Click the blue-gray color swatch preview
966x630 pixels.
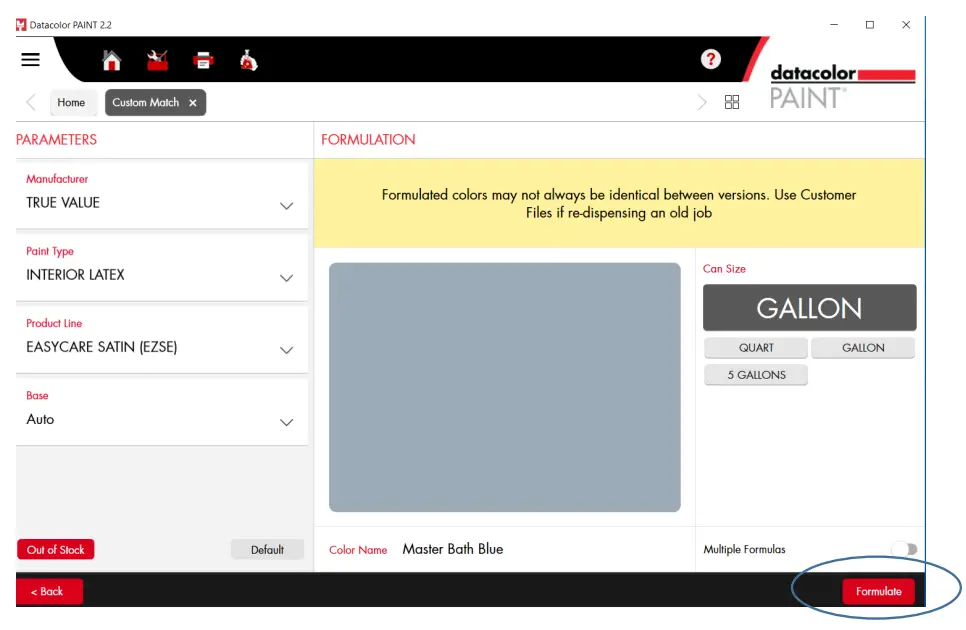[505, 387]
